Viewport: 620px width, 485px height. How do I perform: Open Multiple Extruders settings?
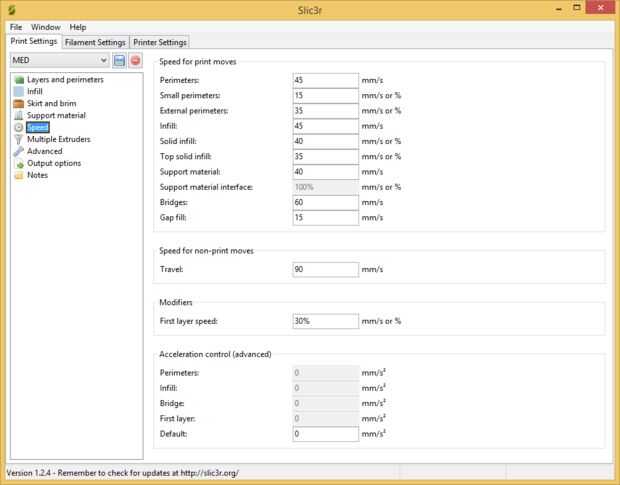[x=59, y=139]
